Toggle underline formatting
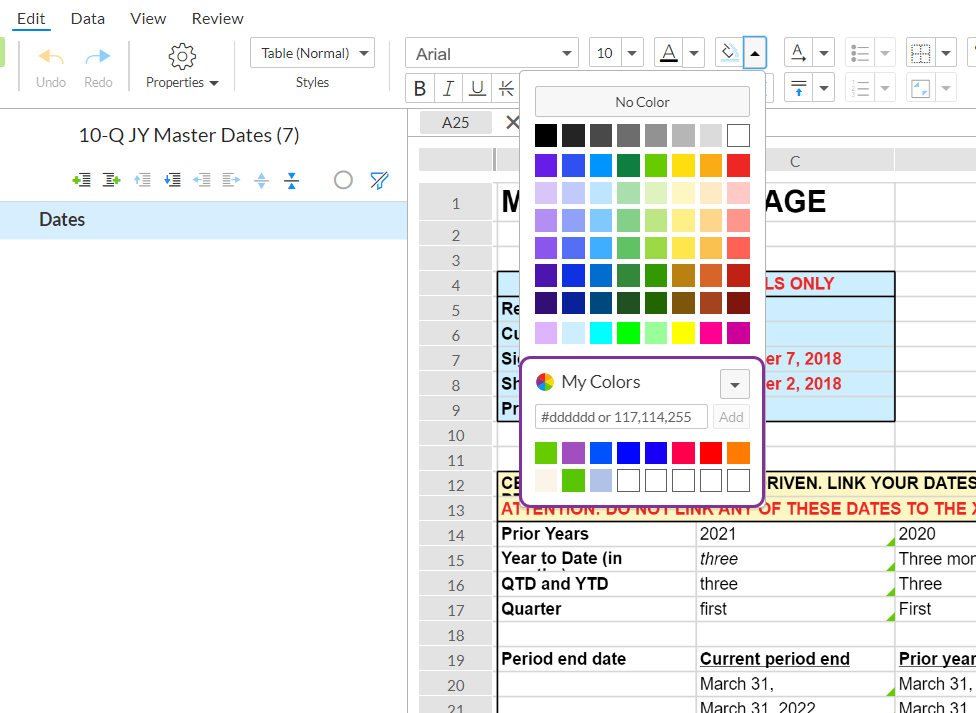 478,89
